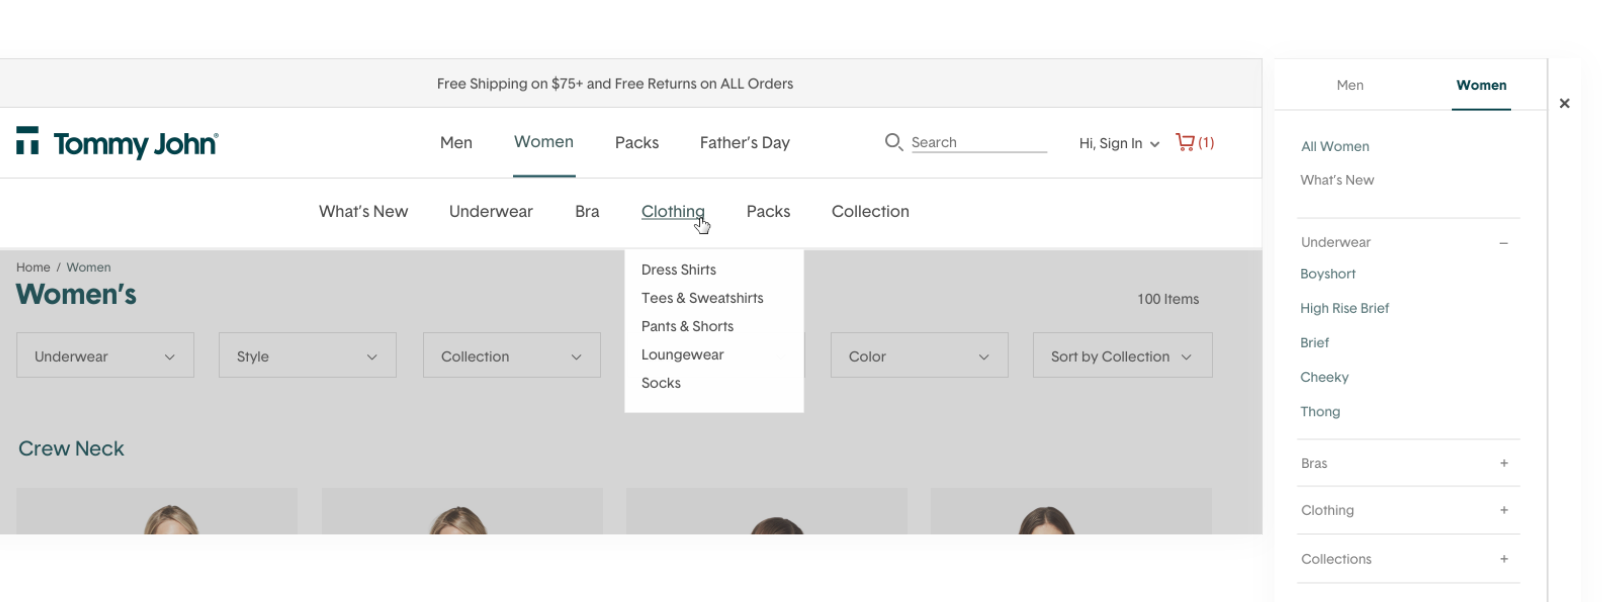Click the Women breadcrumb link
This screenshot has height=602, width=1602.
(x=89, y=267)
